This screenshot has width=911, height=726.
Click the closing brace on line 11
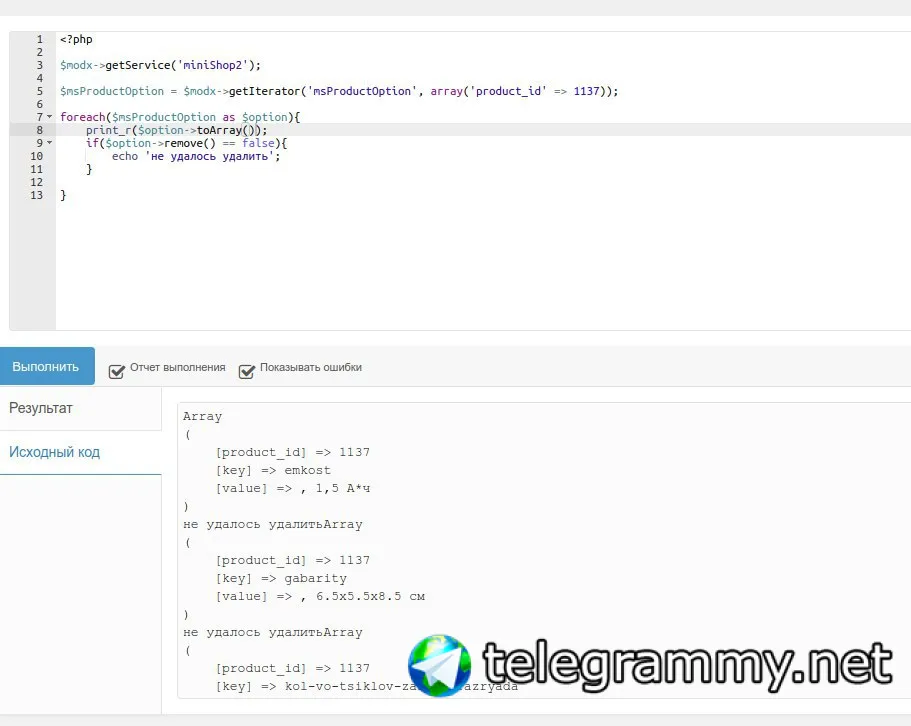tap(89, 169)
